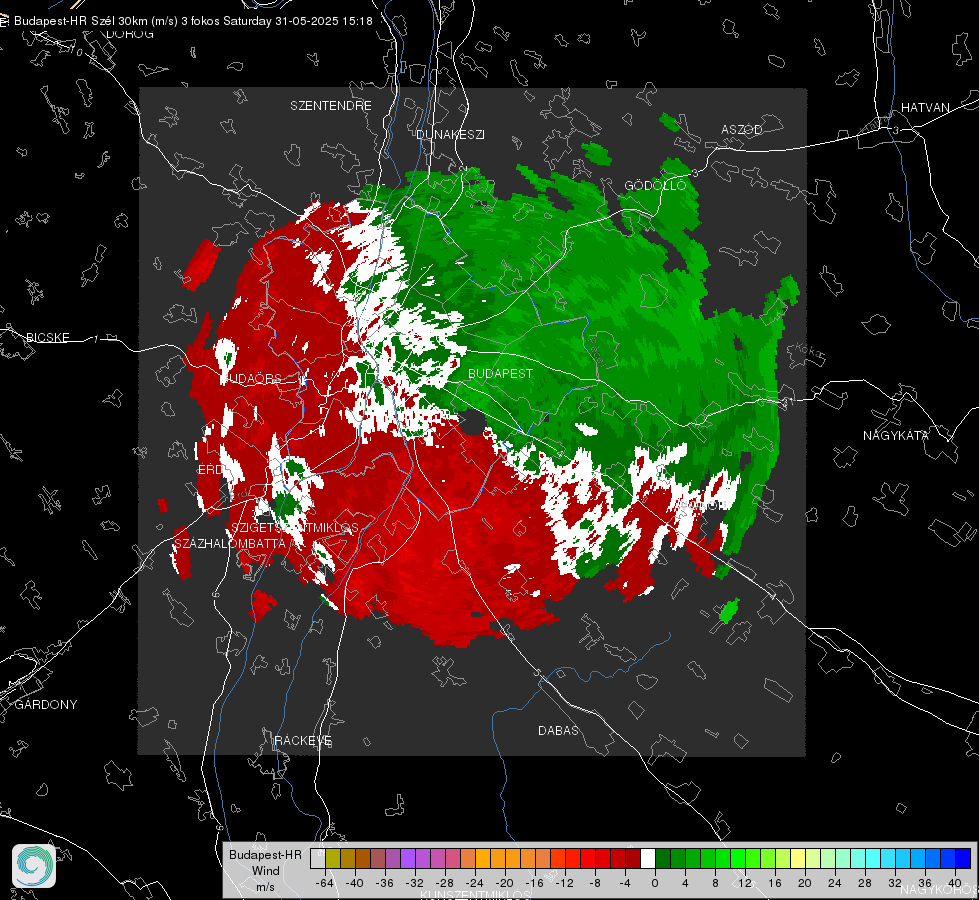Image resolution: width=979 pixels, height=900 pixels.
Task: Select the white zero-velocity legend swatch
Action: (x=648, y=859)
